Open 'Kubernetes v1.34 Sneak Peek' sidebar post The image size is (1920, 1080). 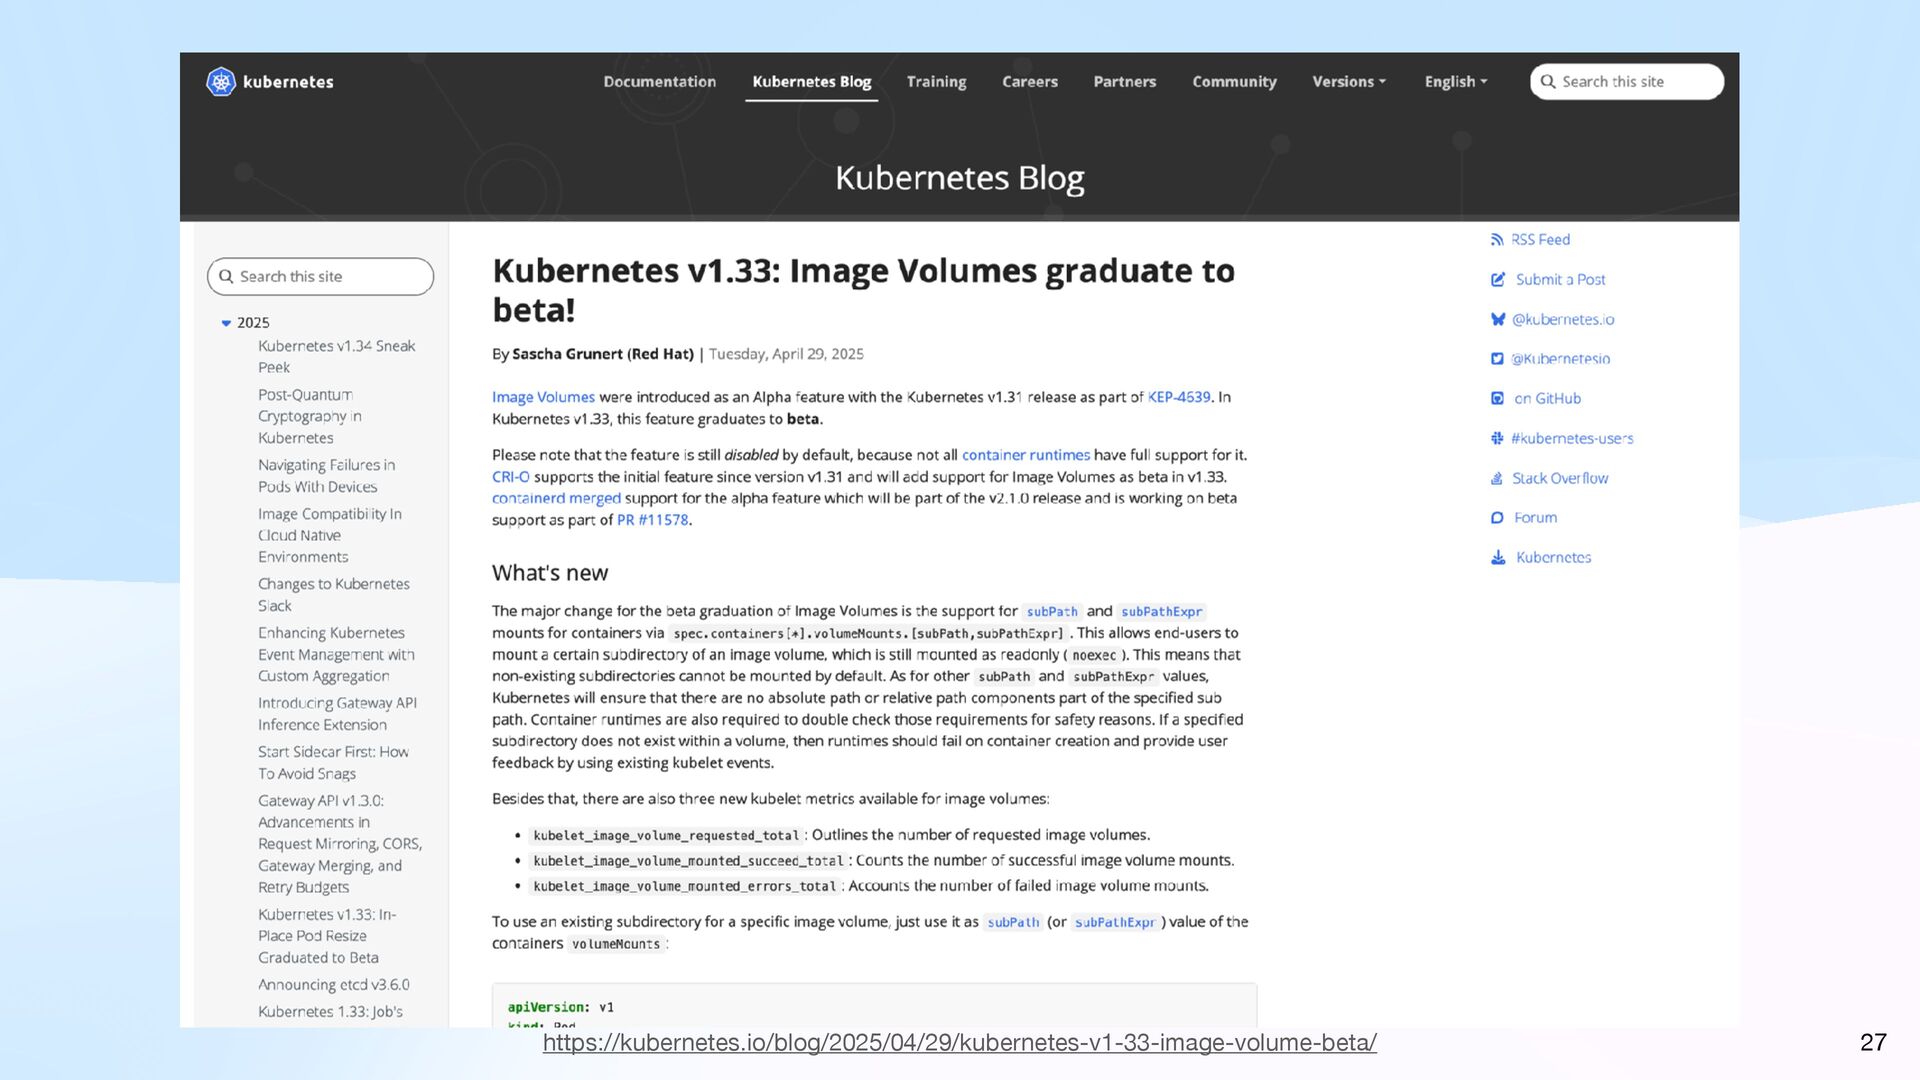[x=336, y=357]
